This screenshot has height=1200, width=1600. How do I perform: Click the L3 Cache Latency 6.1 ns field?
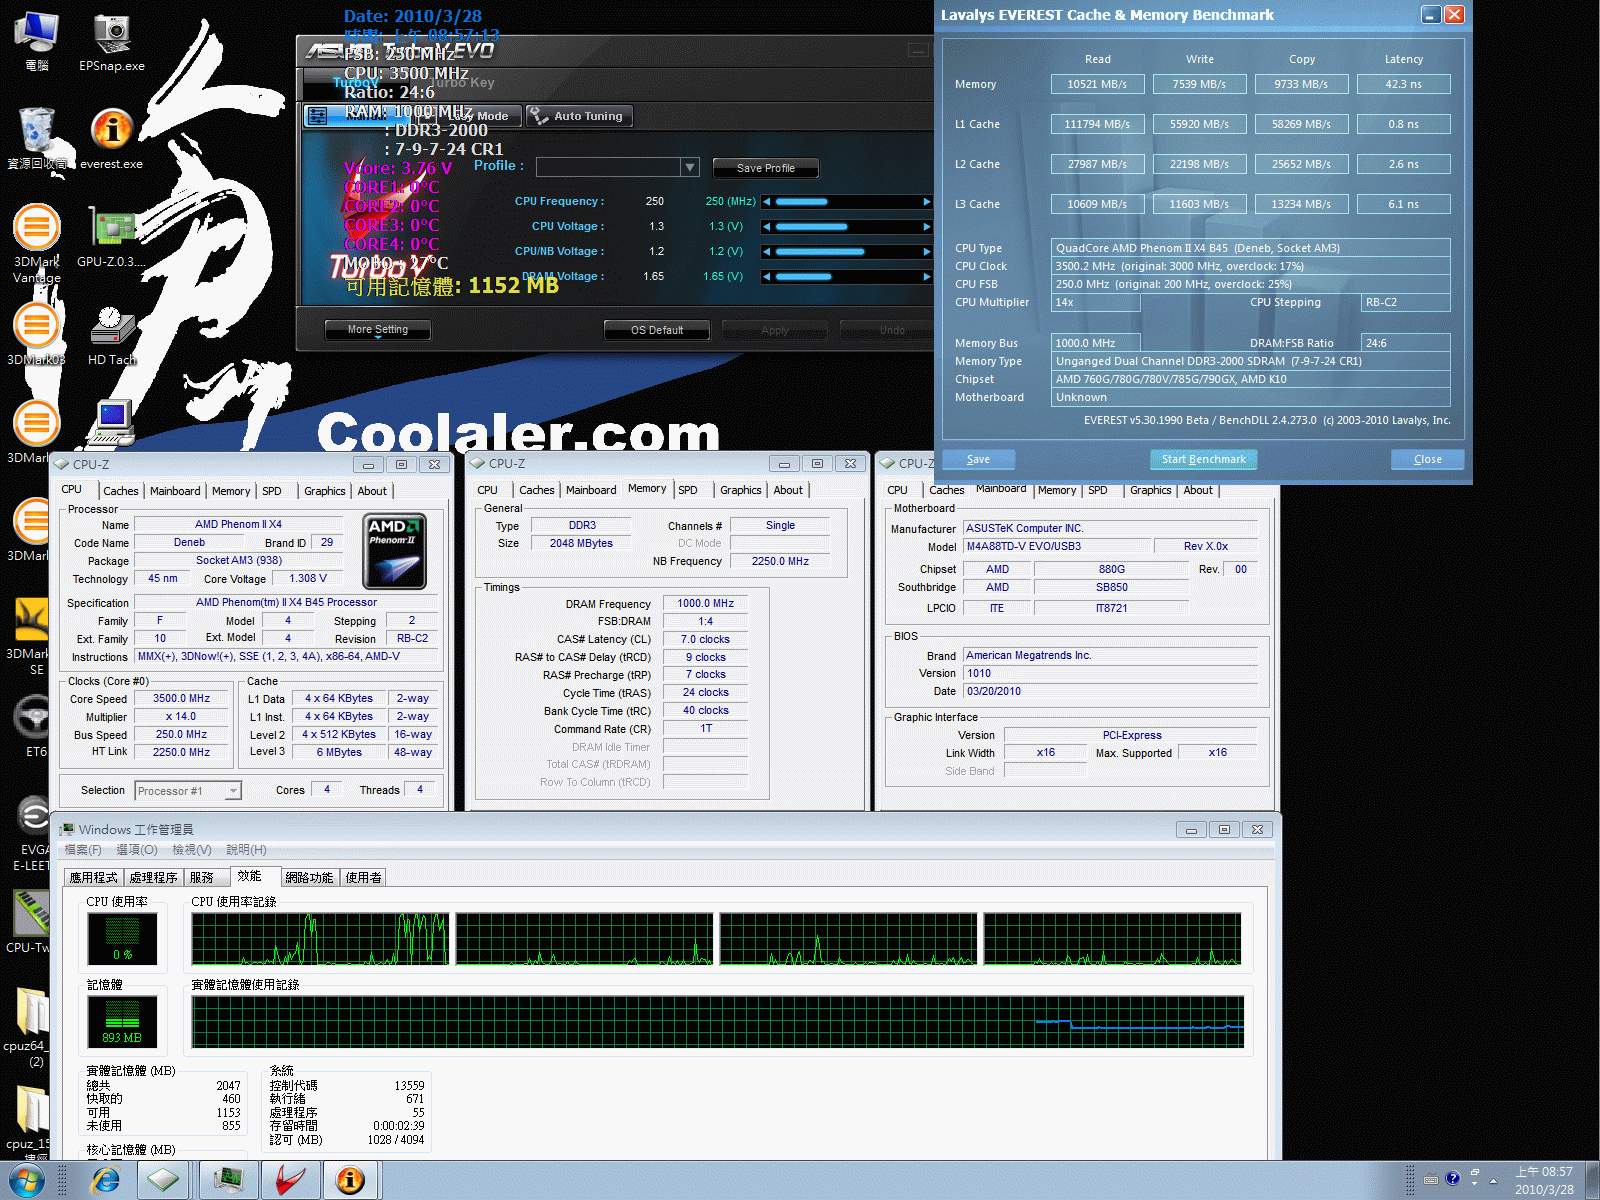coord(1403,204)
